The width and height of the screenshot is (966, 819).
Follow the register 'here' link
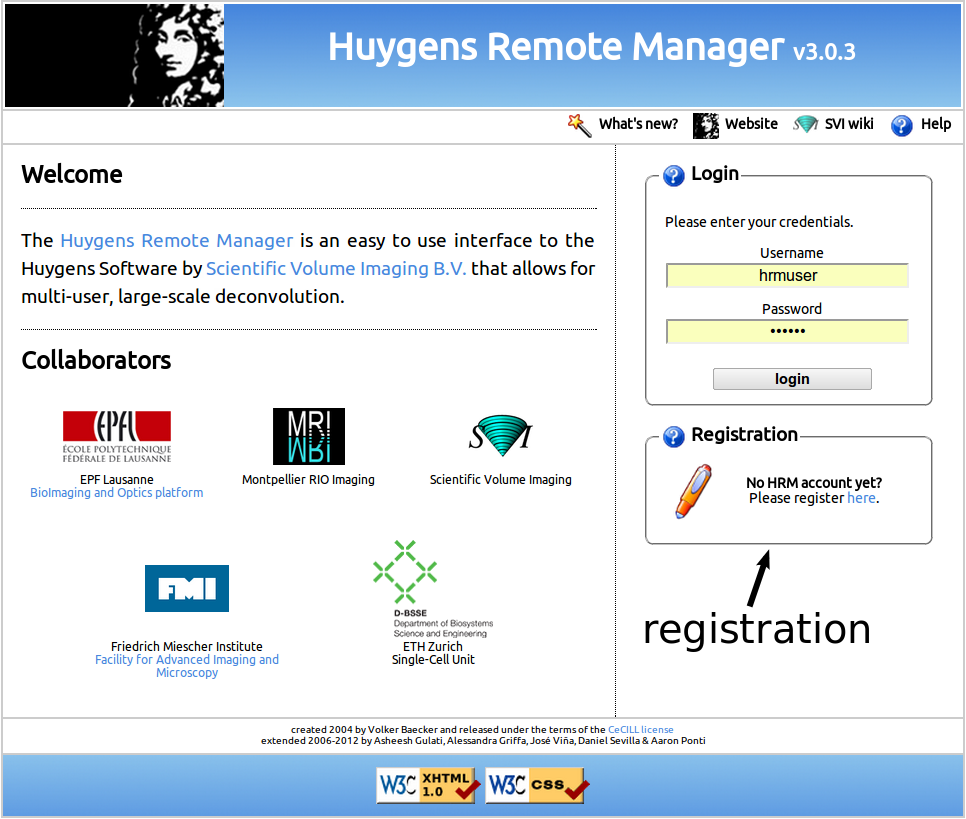[x=861, y=498]
